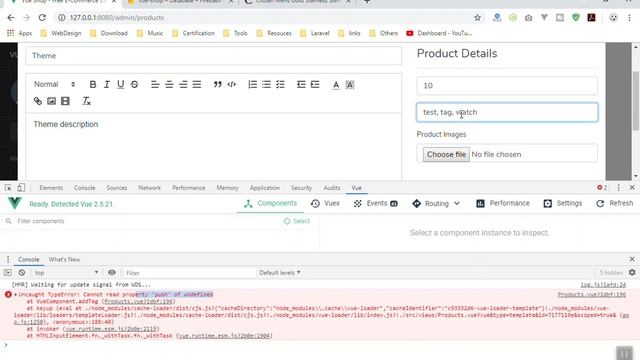Justify text in editor
The height and width of the screenshot is (360, 640).
click(x=197, y=84)
